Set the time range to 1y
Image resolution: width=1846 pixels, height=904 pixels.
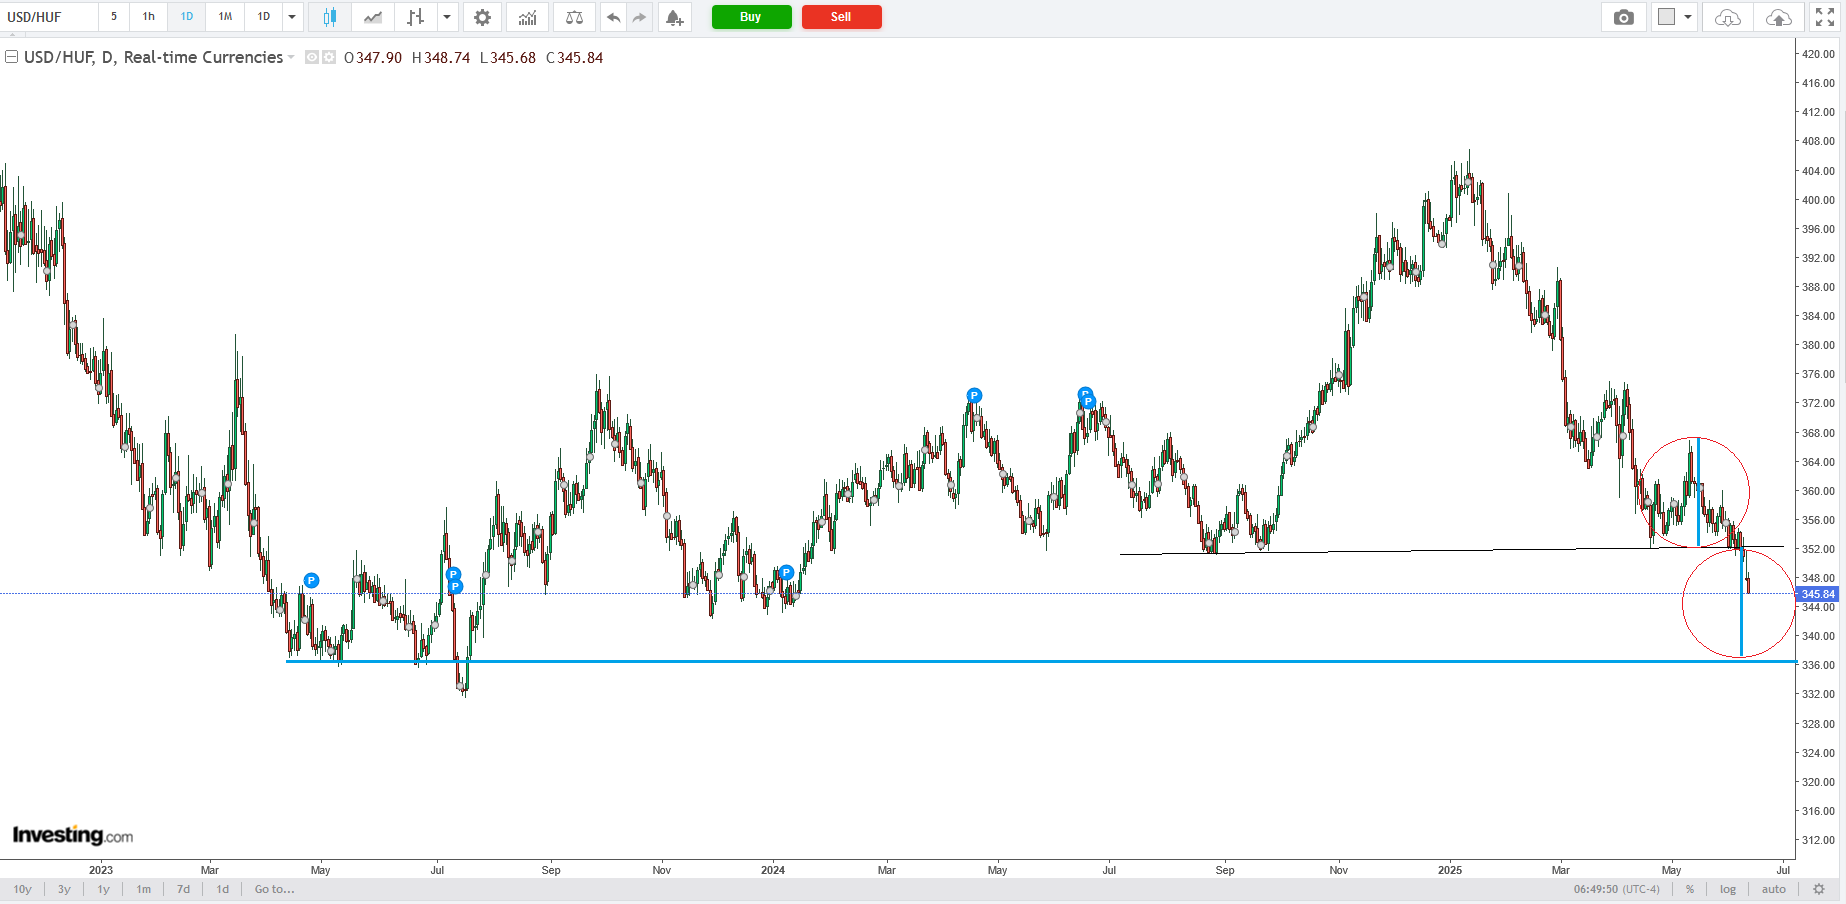[103, 889]
